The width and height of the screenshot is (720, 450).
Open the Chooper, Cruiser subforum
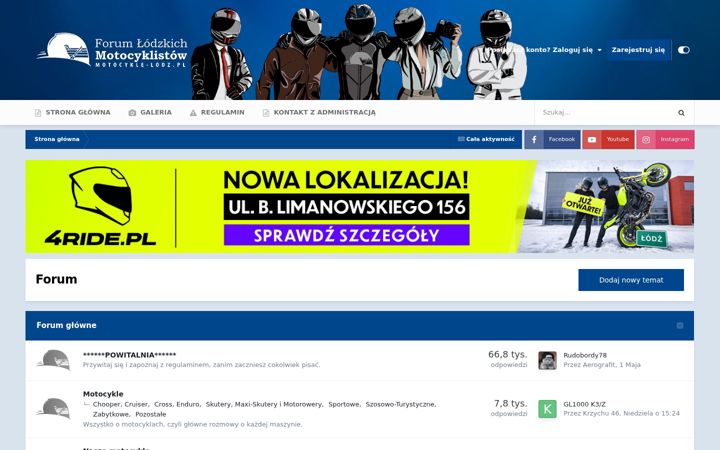click(x=120, y=405)
